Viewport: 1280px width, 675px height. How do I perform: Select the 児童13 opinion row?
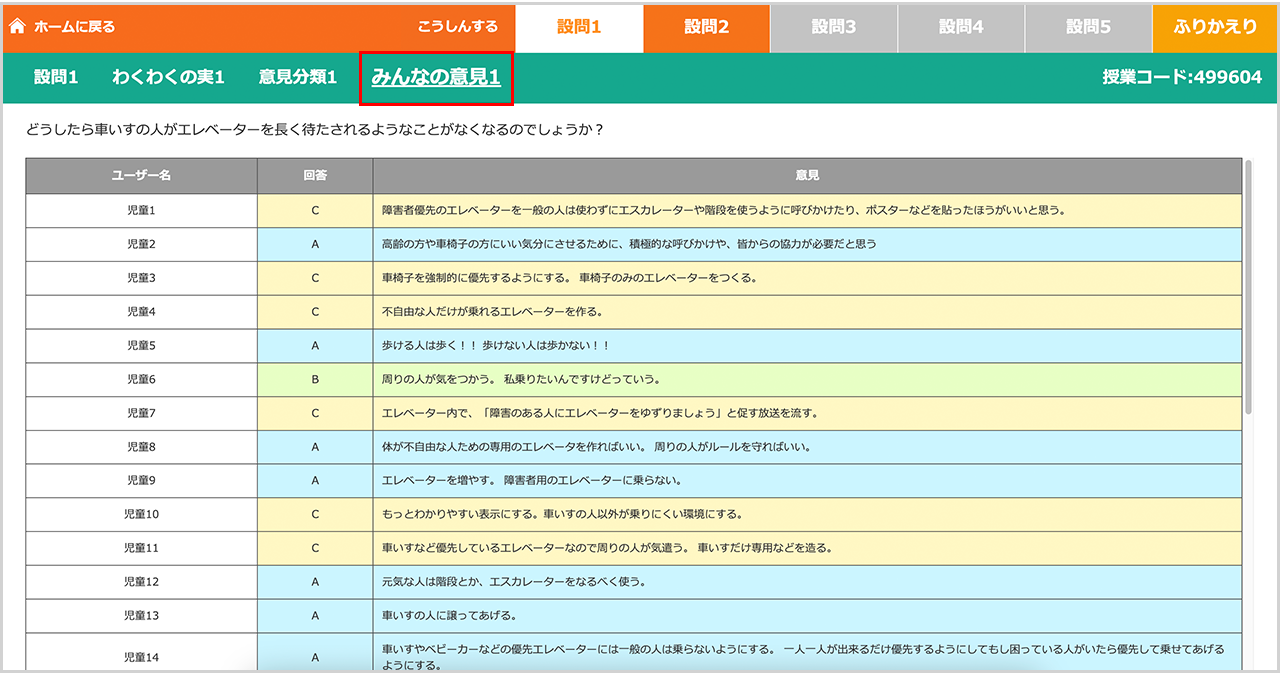tap(807, 616)
